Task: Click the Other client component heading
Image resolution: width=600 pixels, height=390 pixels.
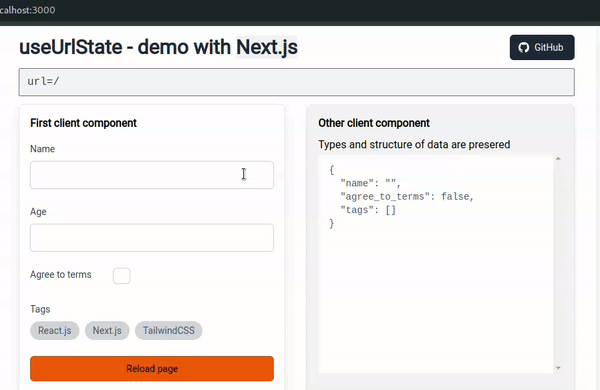Action: point(374,123)
